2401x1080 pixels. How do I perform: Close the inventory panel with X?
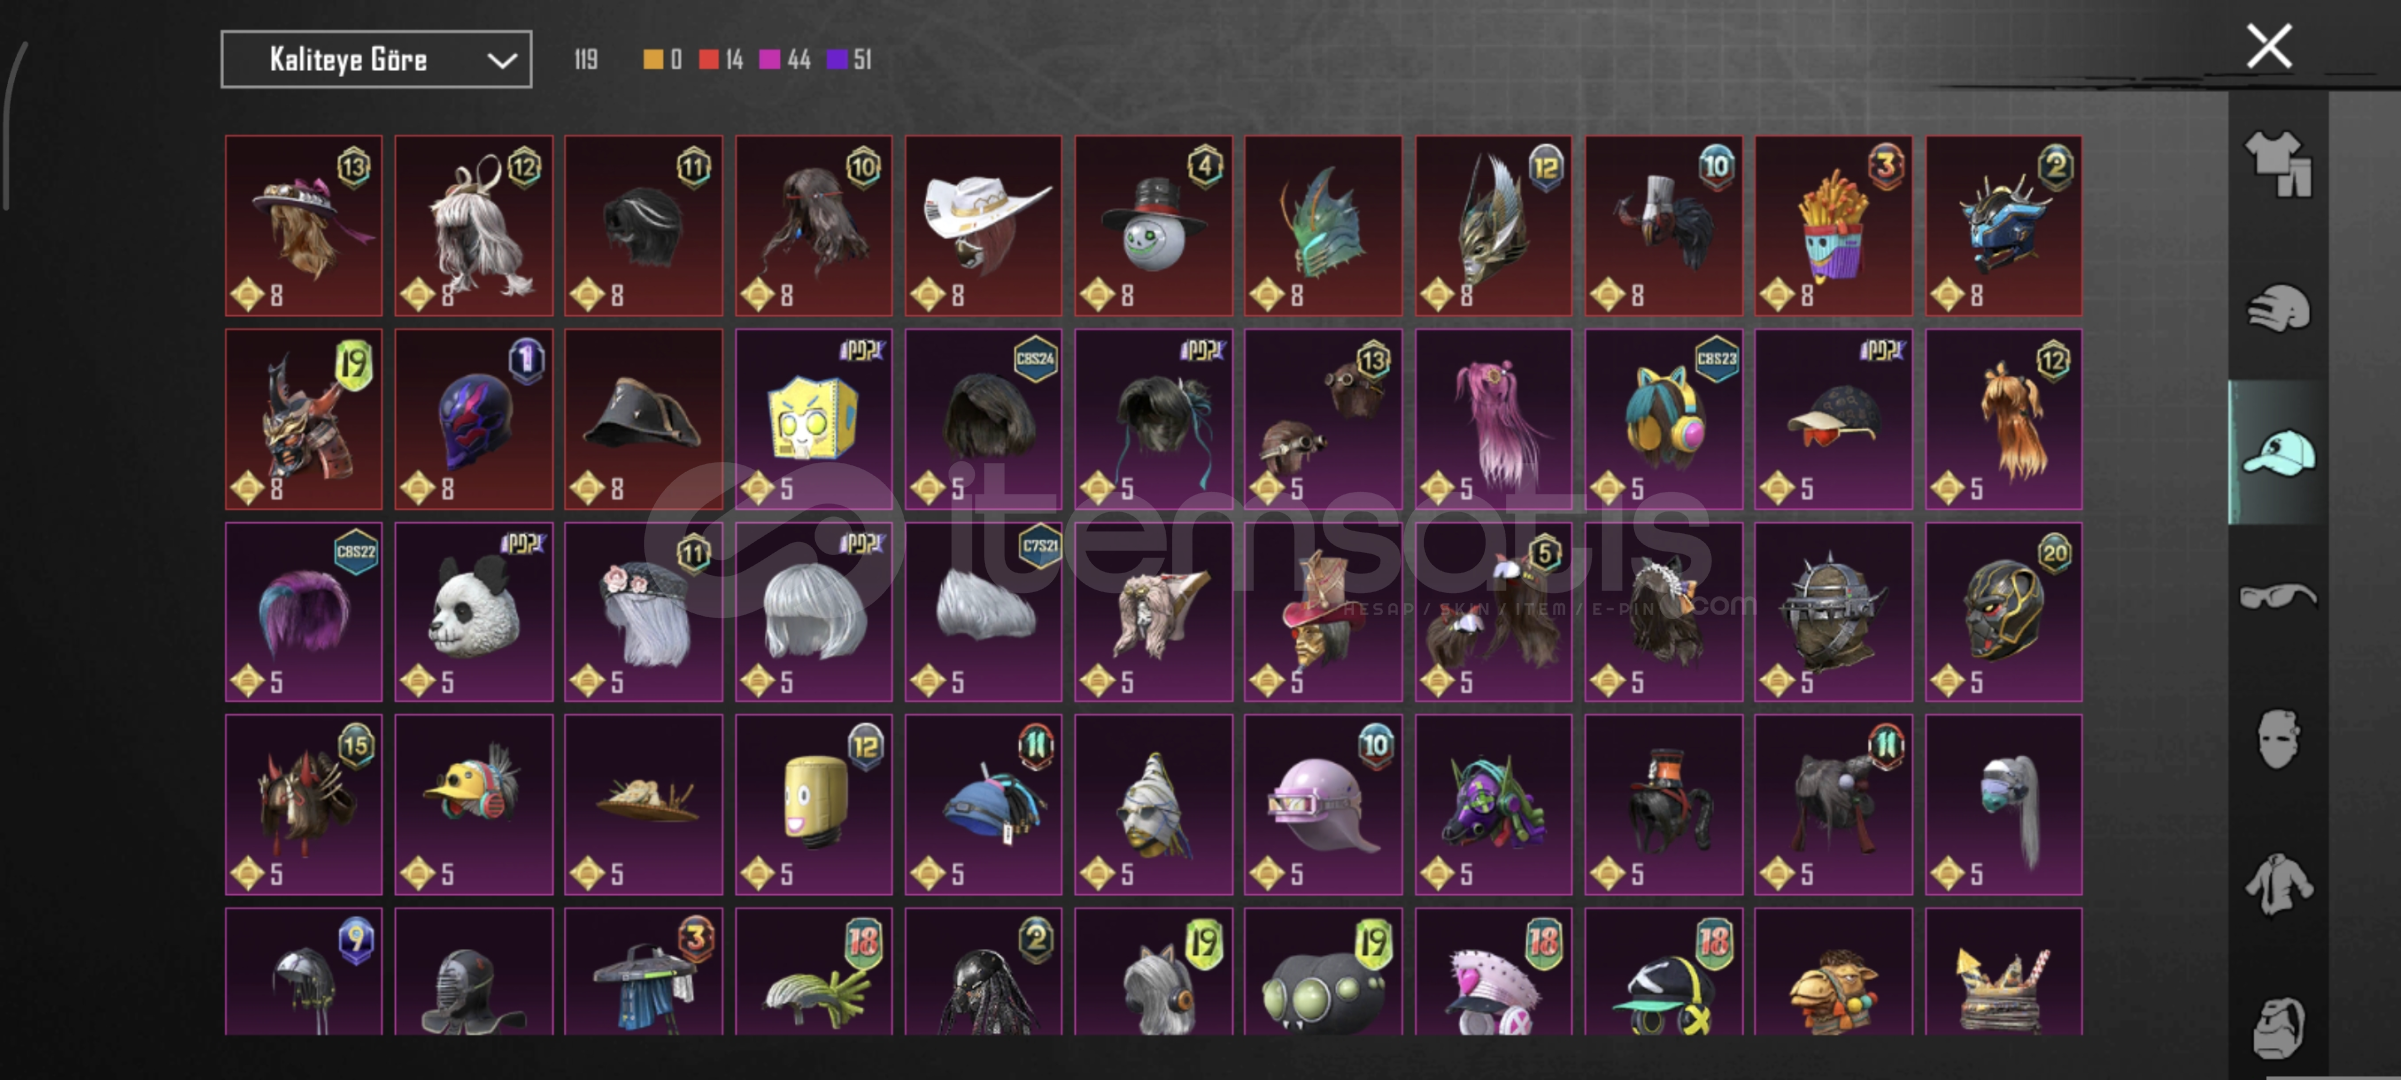2269,46
